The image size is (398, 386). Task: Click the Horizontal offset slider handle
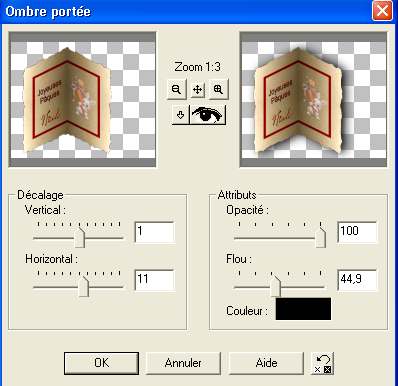(x=83, y=287)
